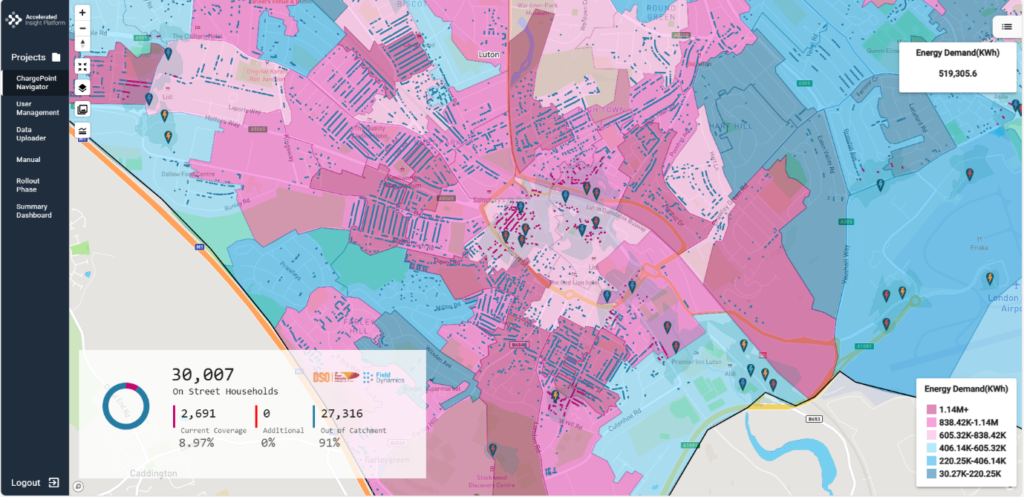Click the 1.14M+ legend swatch
The height and width of the screenshot is (497, 1024).
coord(931,409)
